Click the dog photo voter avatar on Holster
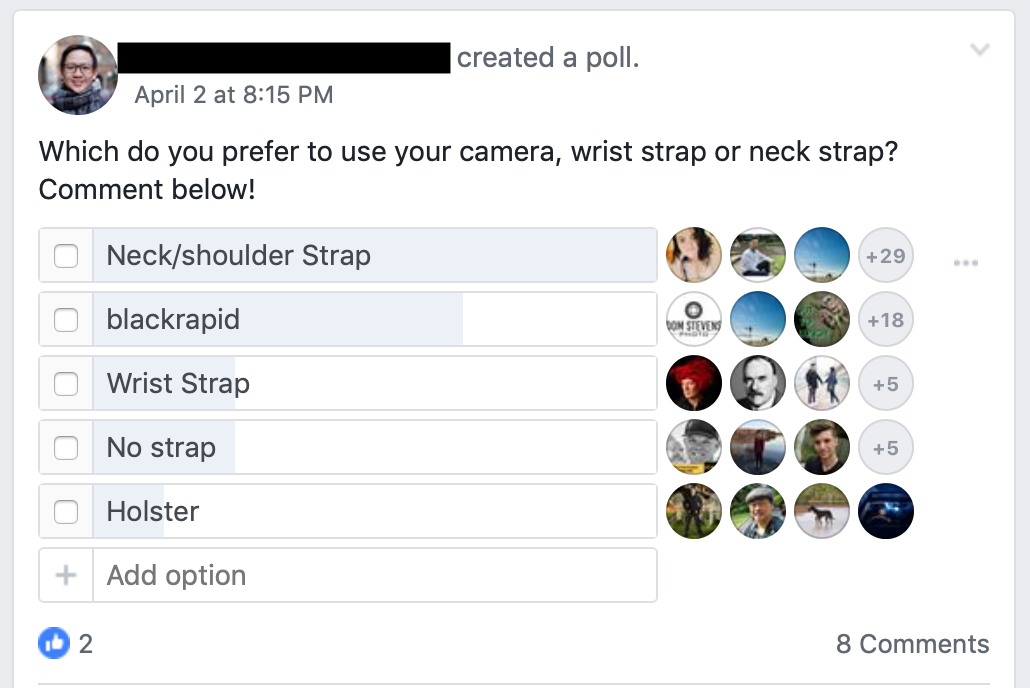Viewport: 1030px width, 688px height. click(822, 512)
